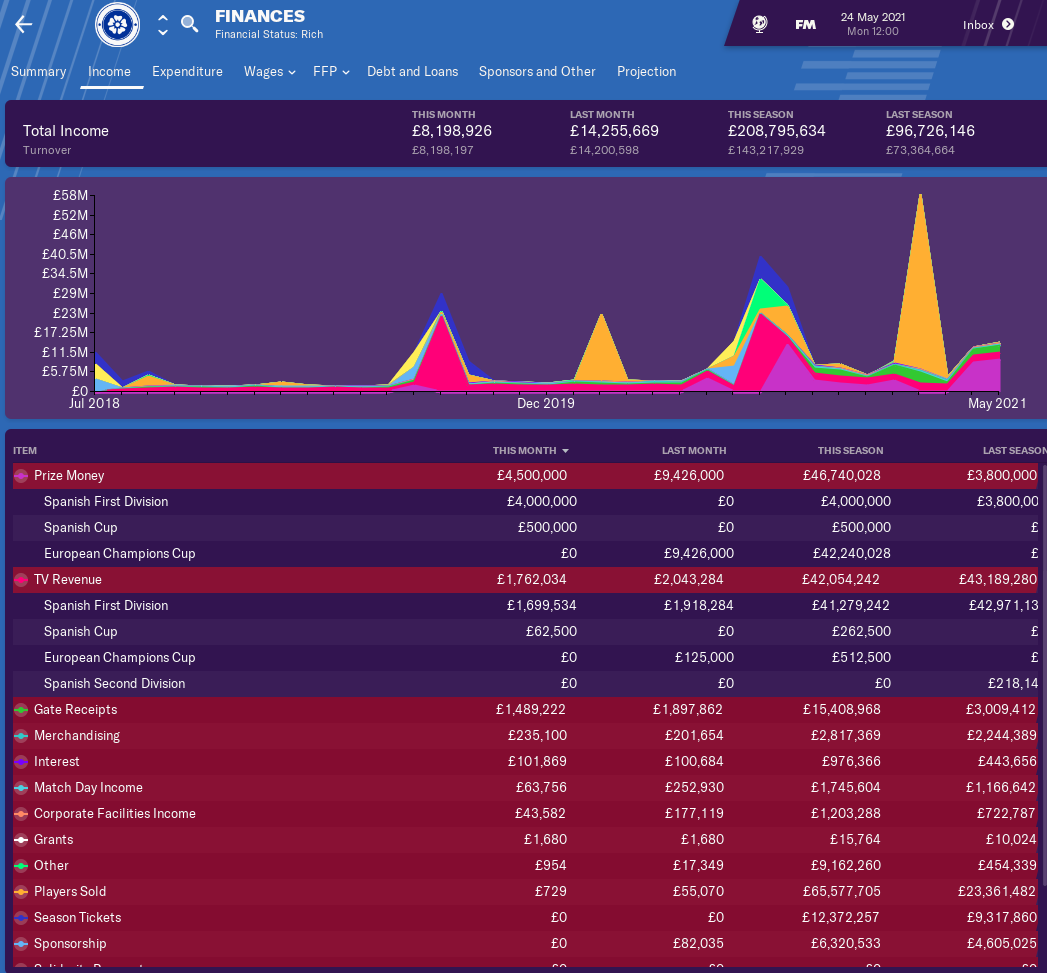Open the Projection tab

click(646, 72)
